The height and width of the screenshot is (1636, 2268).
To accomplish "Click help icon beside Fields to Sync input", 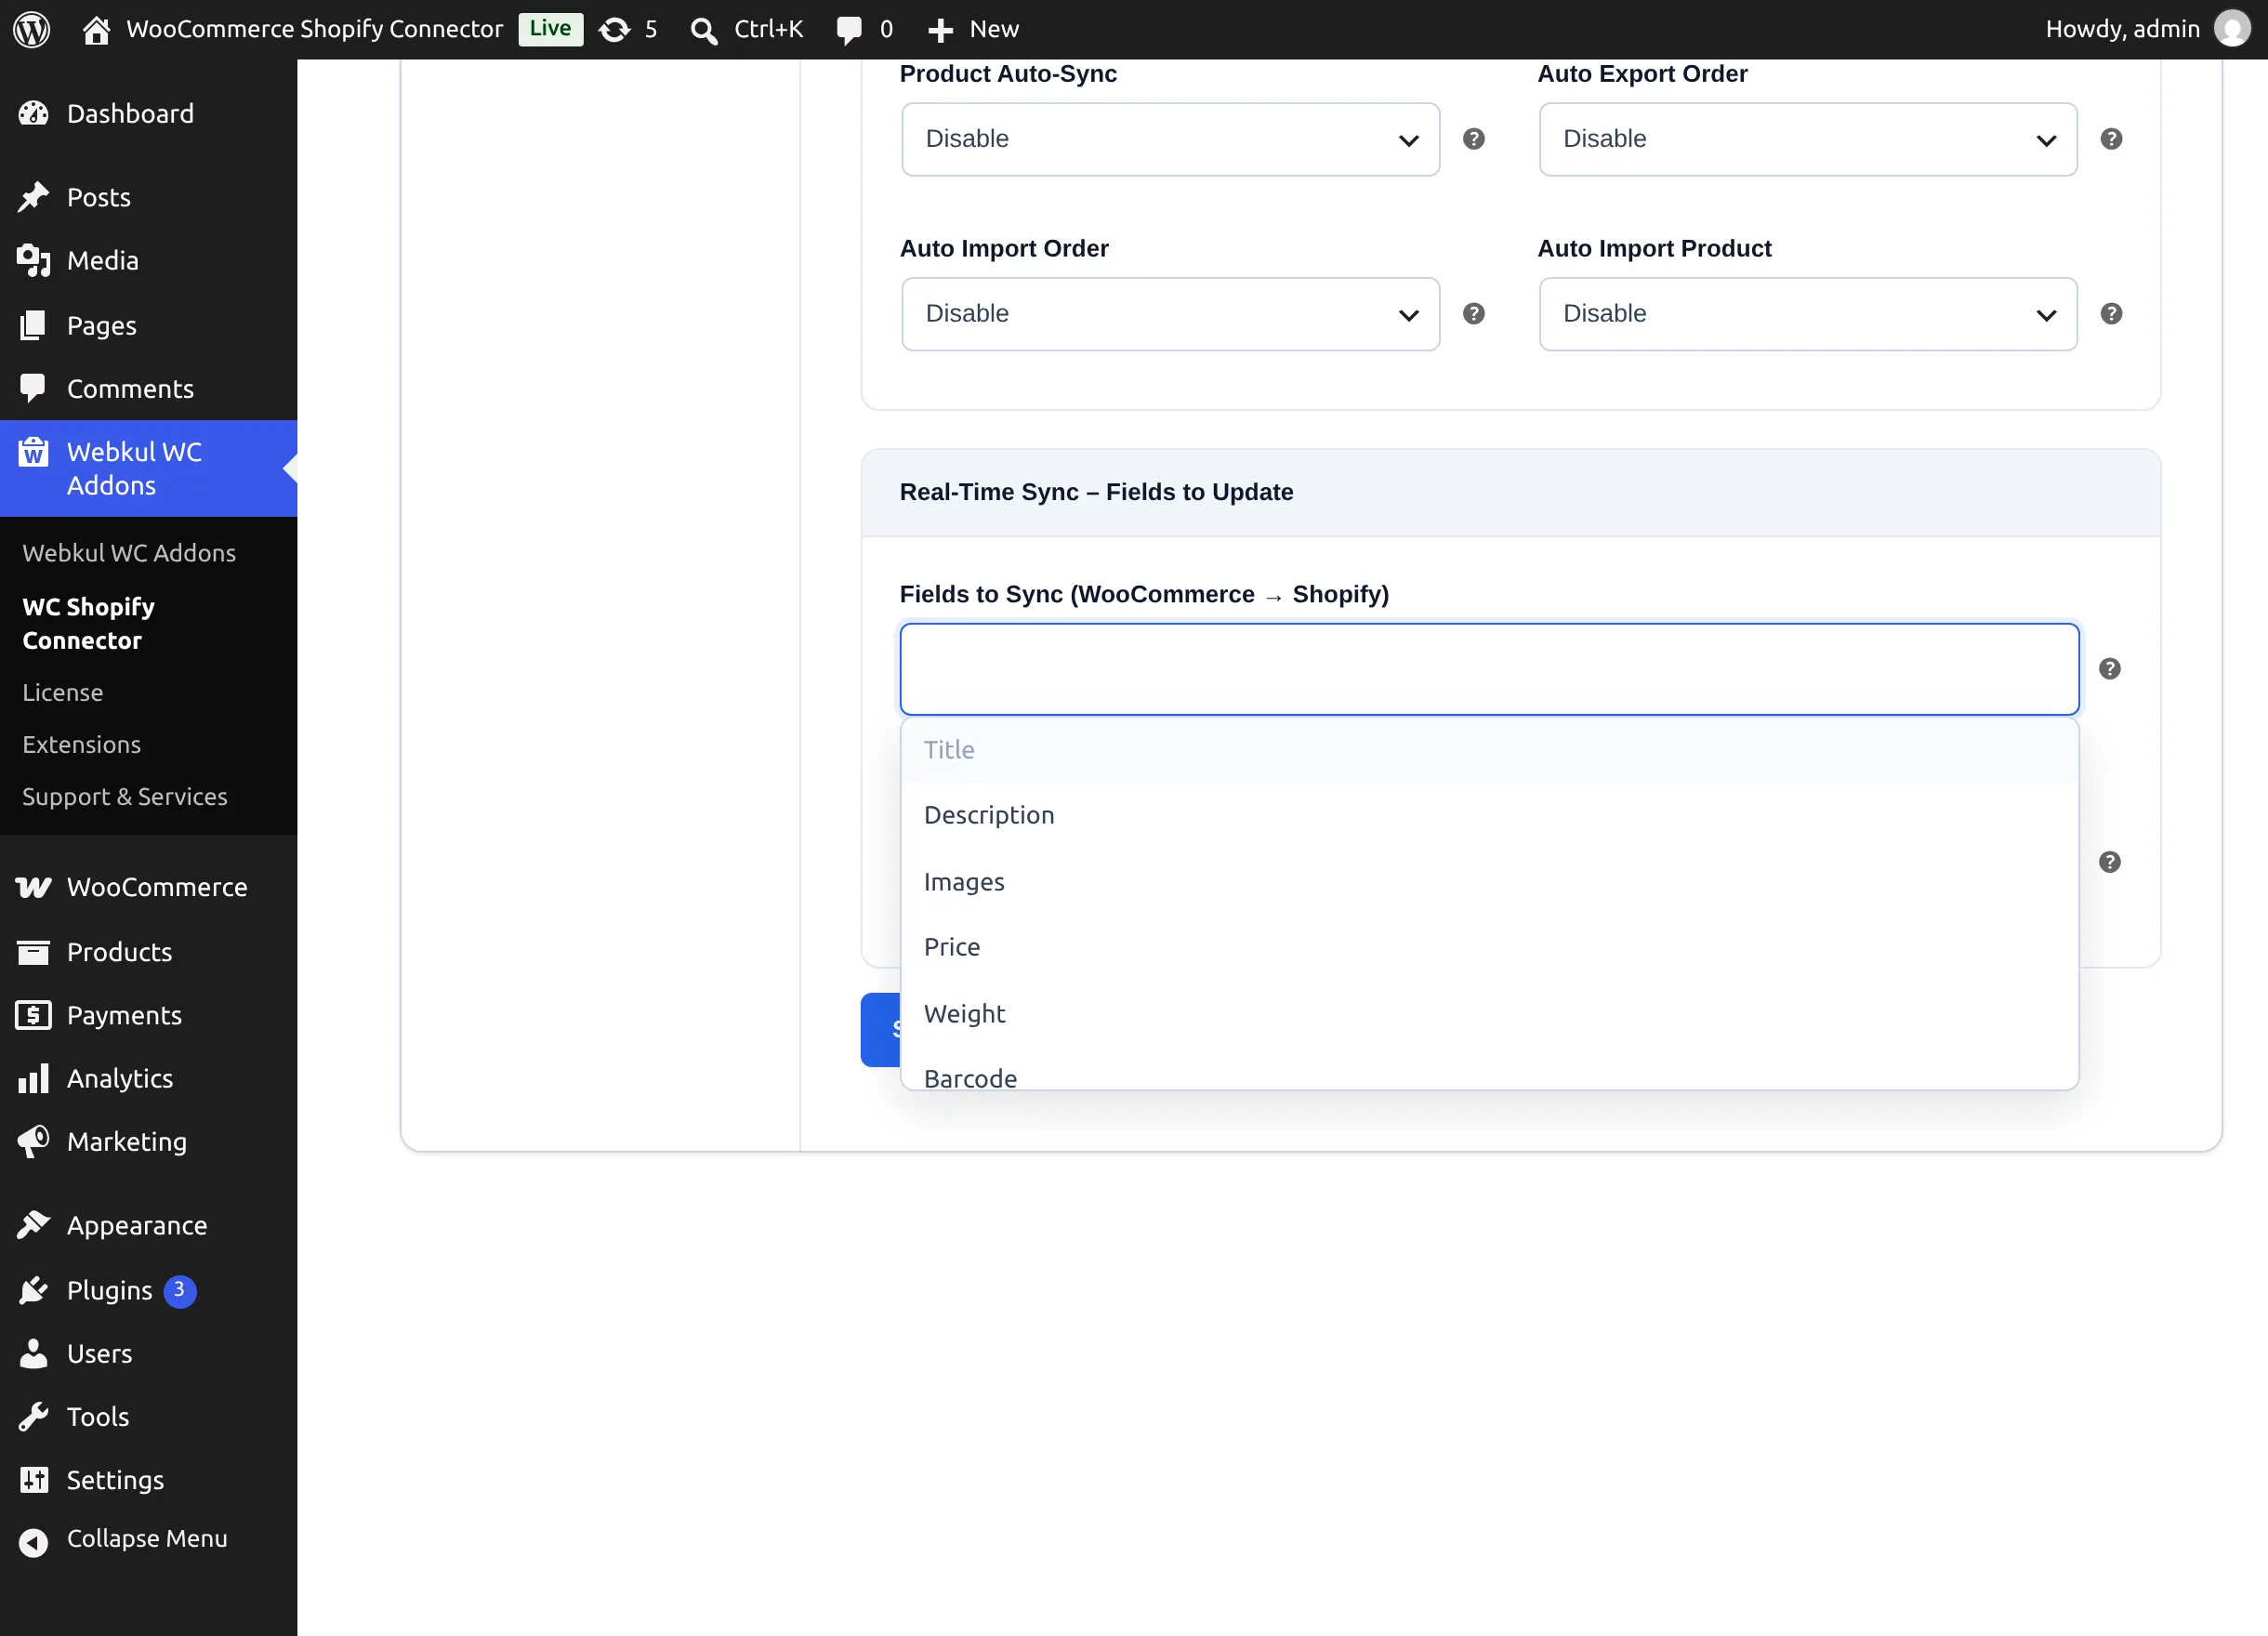I will [2110, 669].
